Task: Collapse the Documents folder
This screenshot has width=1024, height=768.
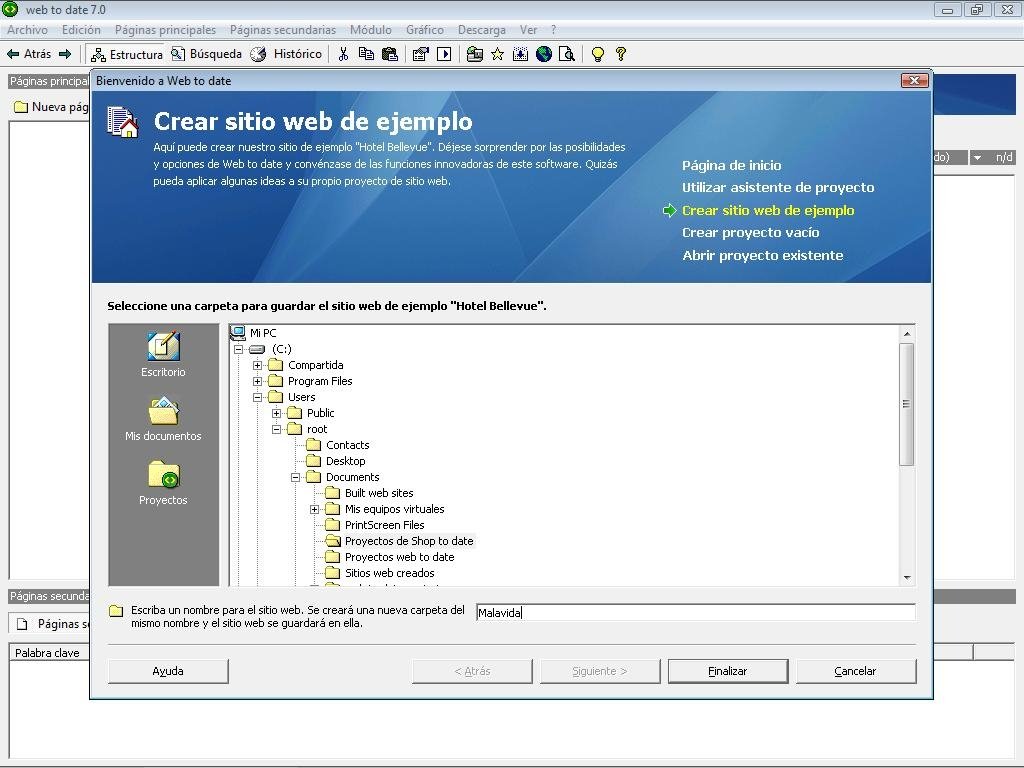Action: (x=295, y=477)
